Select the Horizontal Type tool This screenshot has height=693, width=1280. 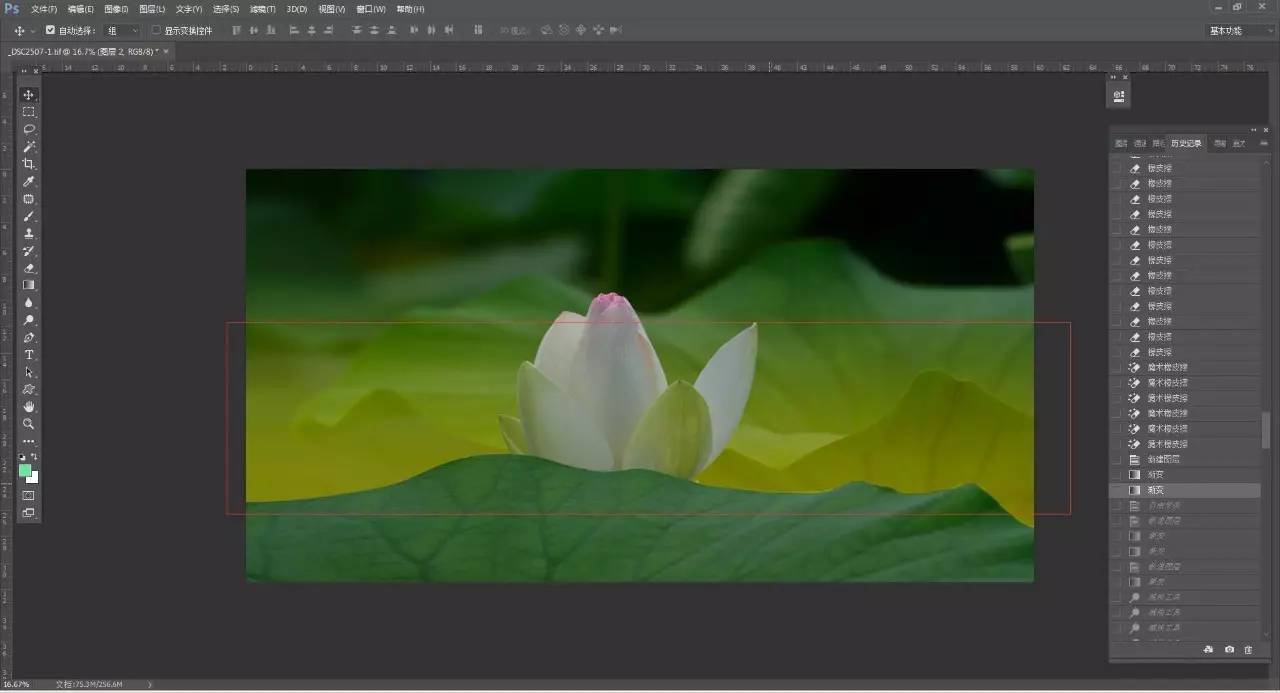point(29,355)
